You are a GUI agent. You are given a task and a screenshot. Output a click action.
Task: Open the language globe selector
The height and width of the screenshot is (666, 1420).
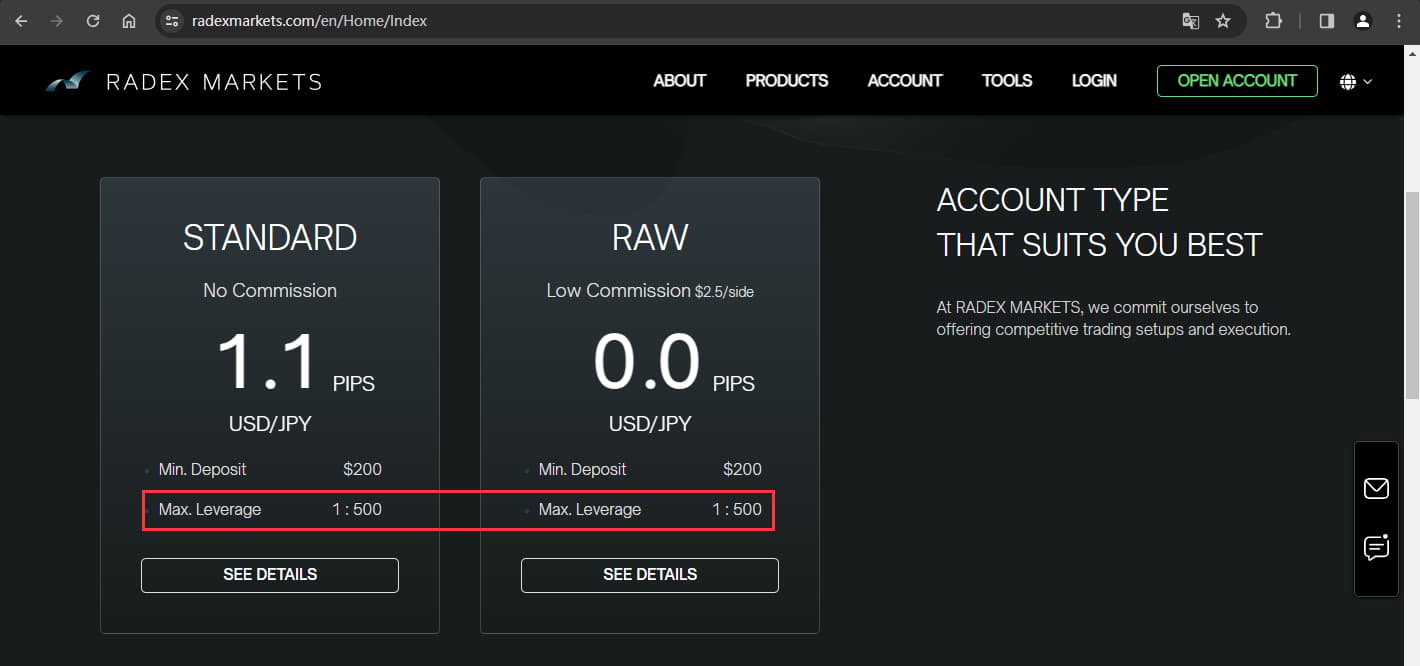1356,82
